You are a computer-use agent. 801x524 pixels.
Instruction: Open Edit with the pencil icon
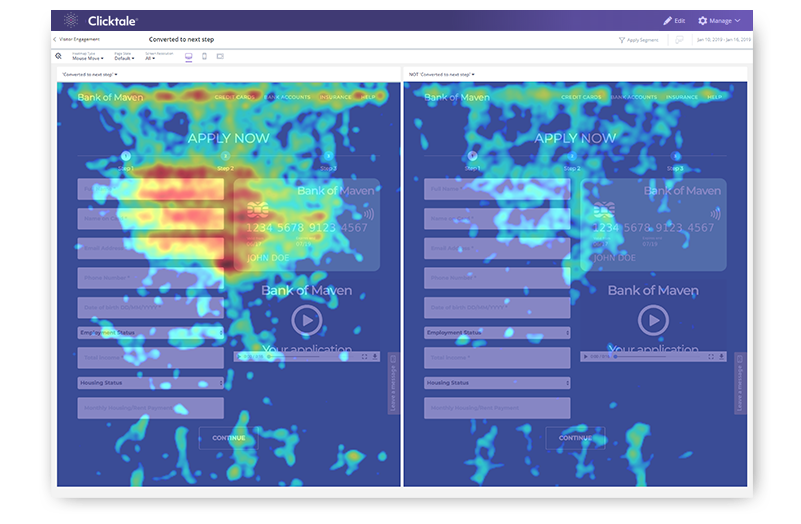[x=674, y=21]
